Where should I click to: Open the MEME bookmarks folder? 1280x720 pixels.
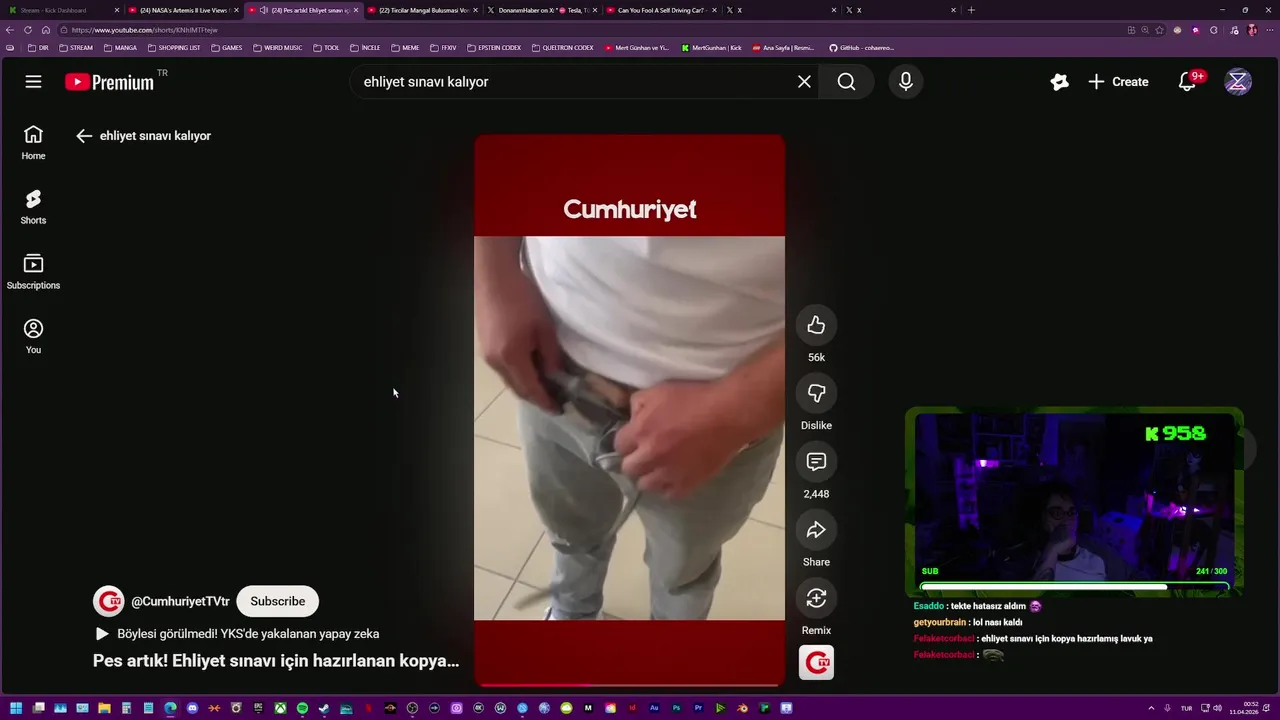pos(406,48)
